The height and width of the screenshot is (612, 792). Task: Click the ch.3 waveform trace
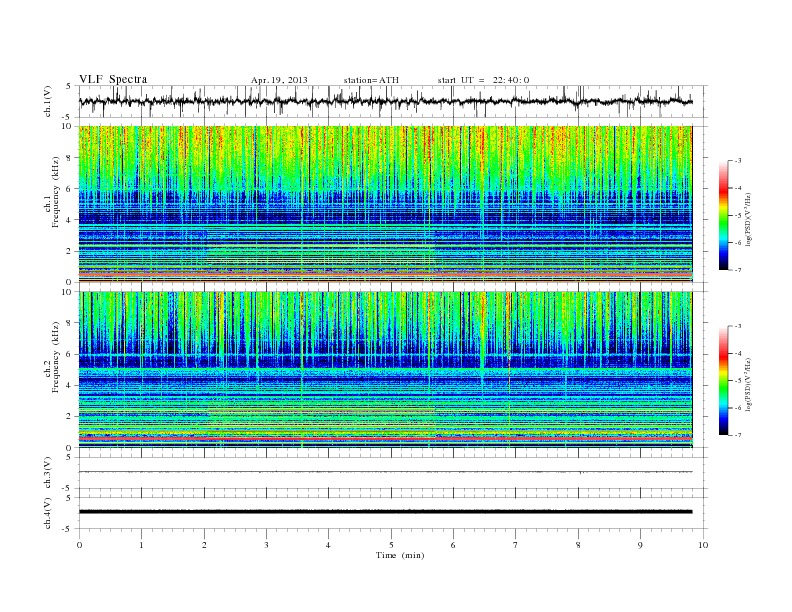tap(385, 472)
